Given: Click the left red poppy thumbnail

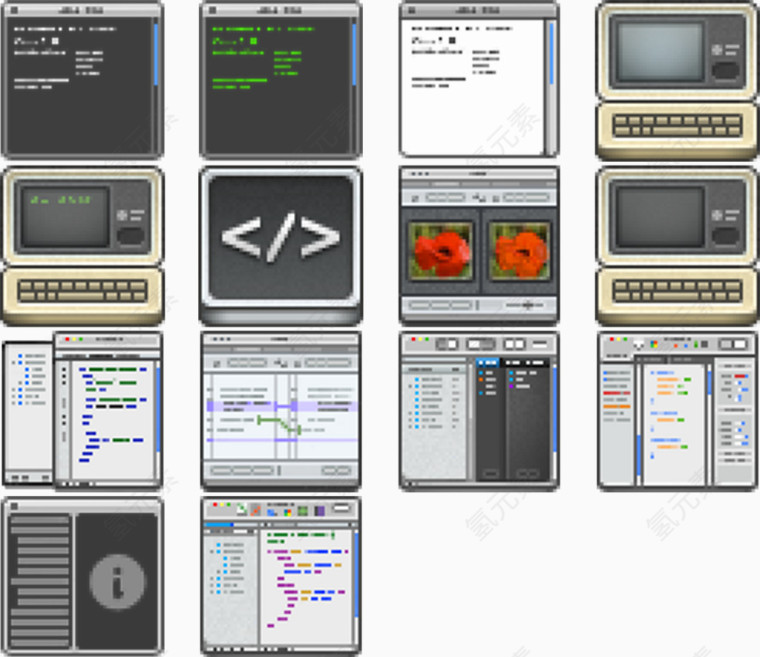Looking at the screenshot, I should pos(441,250).
